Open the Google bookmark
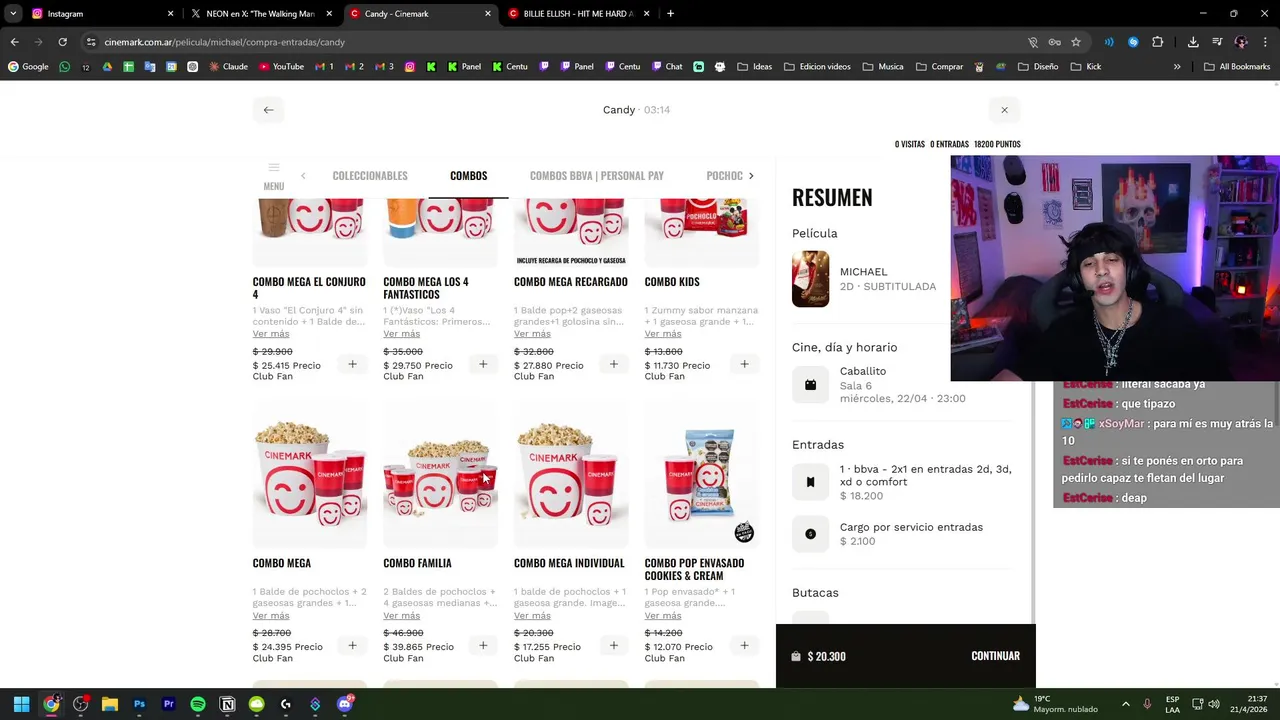 28,67
